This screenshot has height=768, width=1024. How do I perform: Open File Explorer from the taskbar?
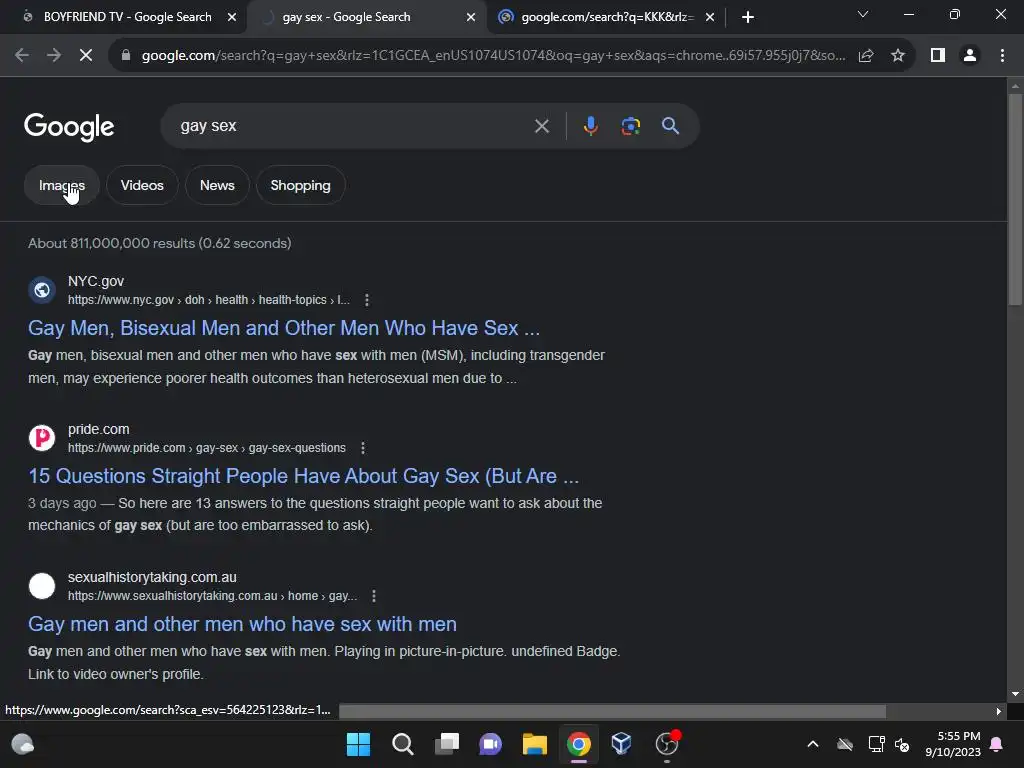tap(535, 744)
